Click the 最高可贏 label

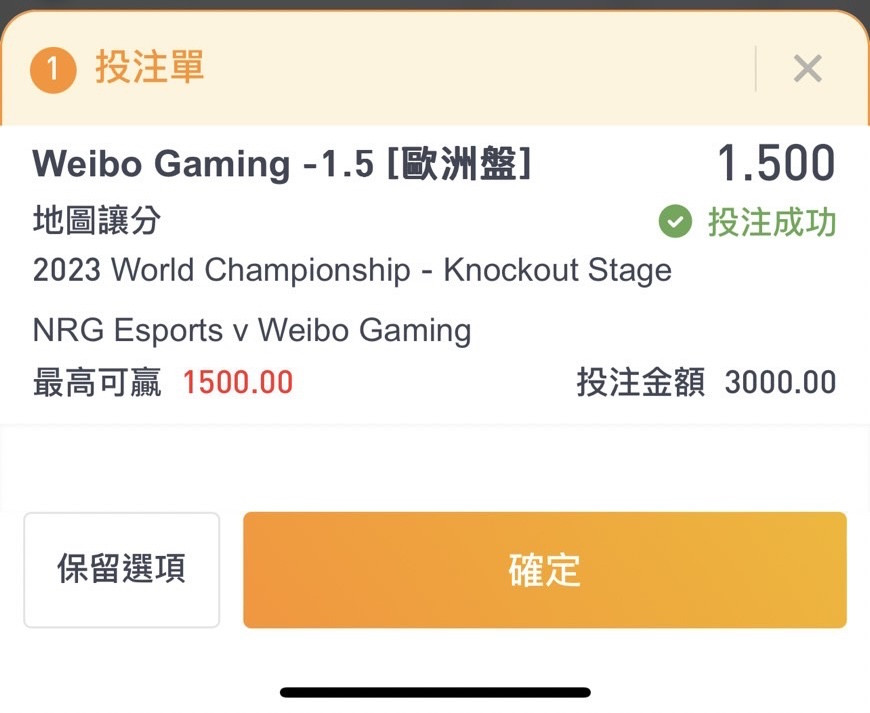tap(97, 382)
